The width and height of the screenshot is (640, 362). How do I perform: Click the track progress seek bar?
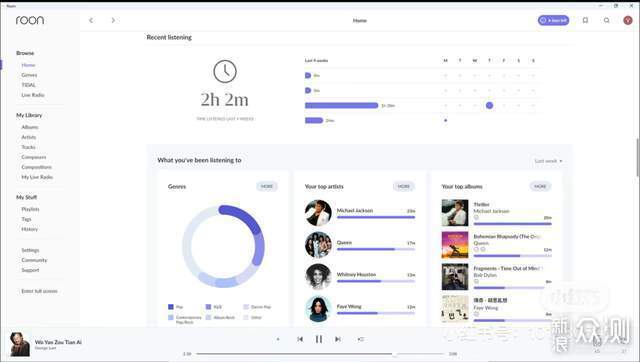click(320, 354)
